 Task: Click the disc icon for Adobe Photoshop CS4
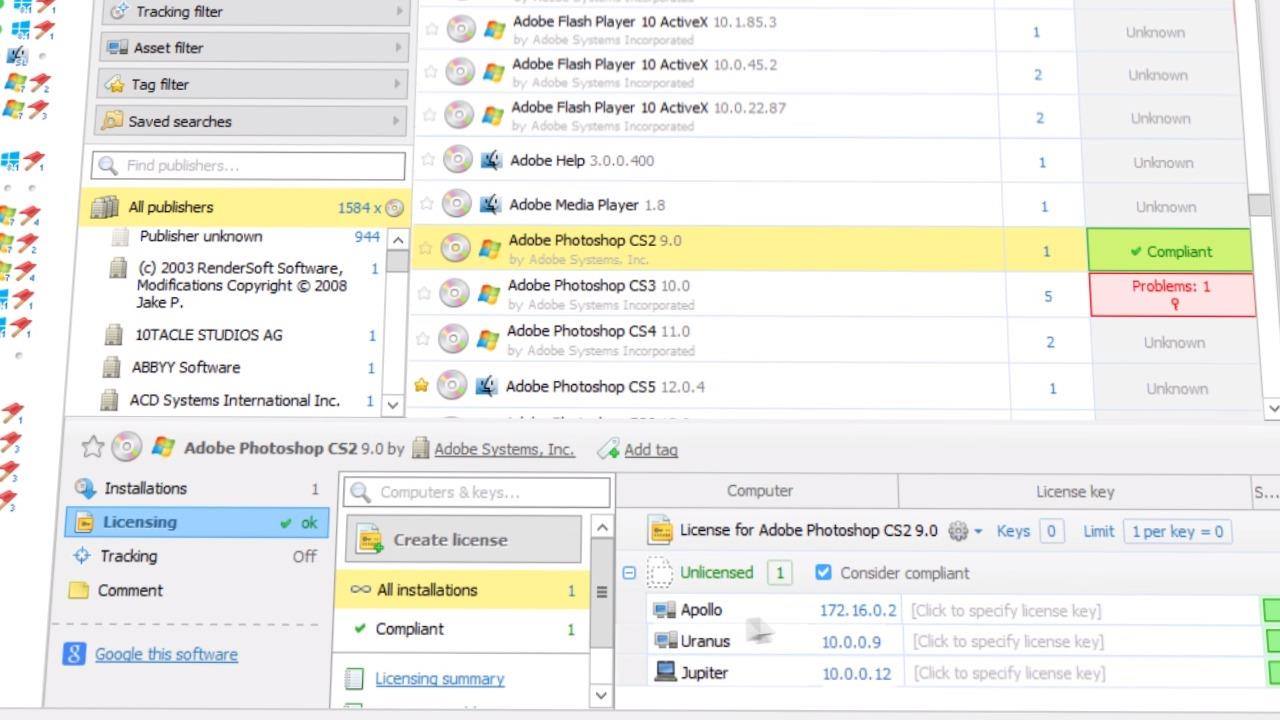pyautogui.click(x=453, y=339)
